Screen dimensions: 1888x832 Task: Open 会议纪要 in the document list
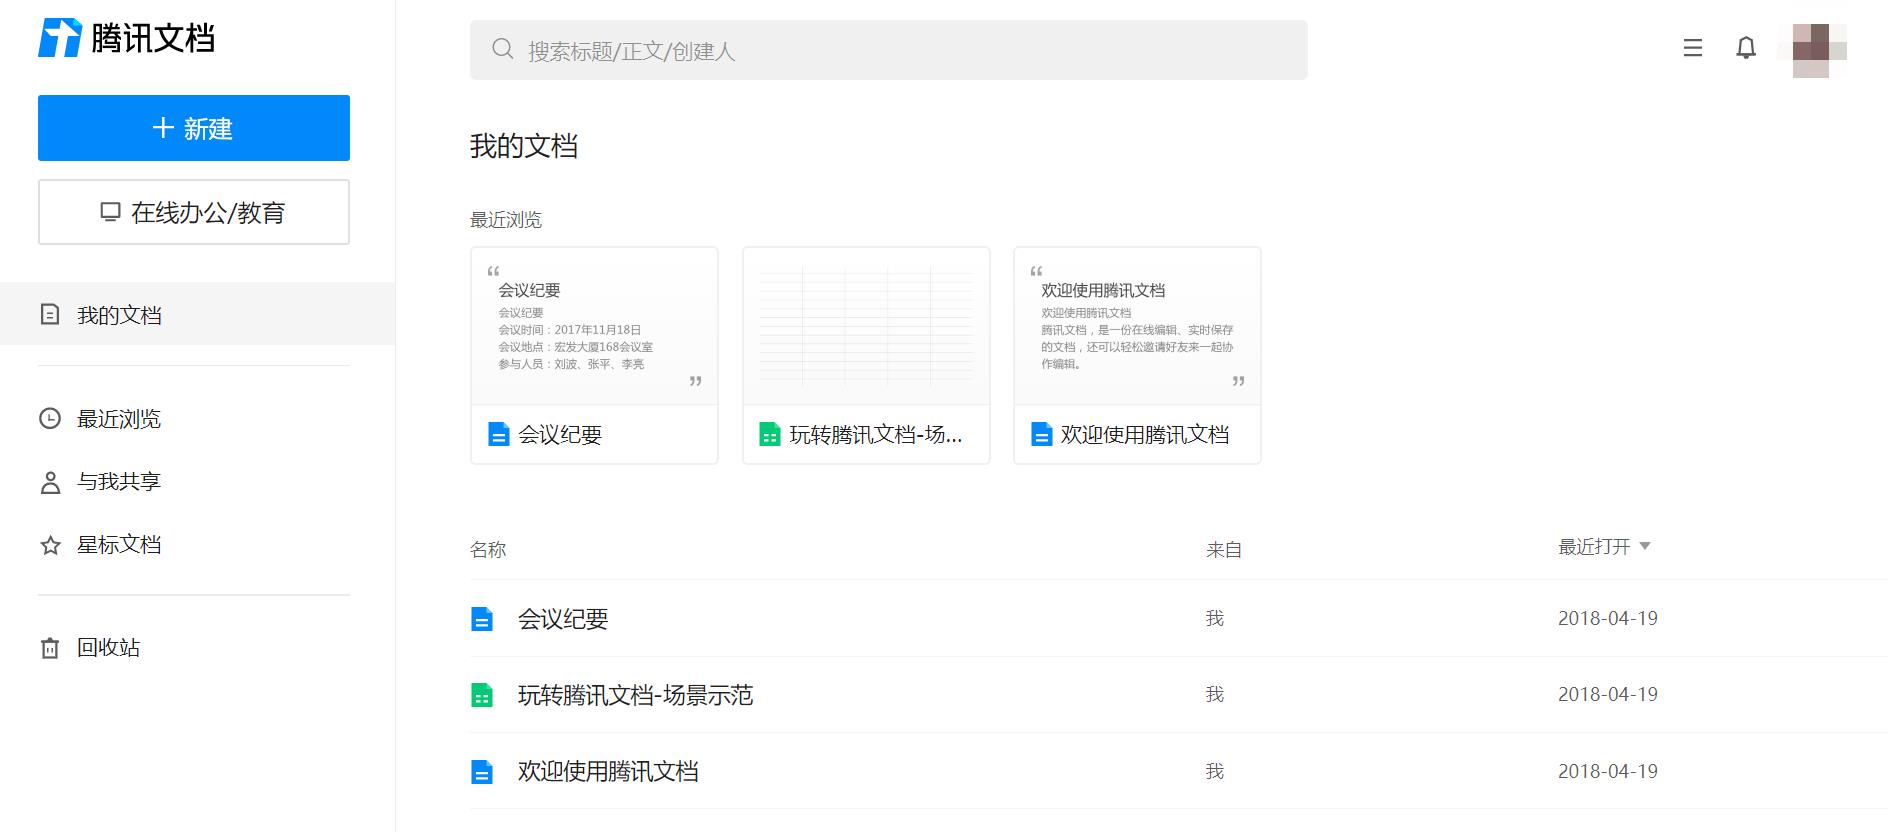click(x=563, y=619)
